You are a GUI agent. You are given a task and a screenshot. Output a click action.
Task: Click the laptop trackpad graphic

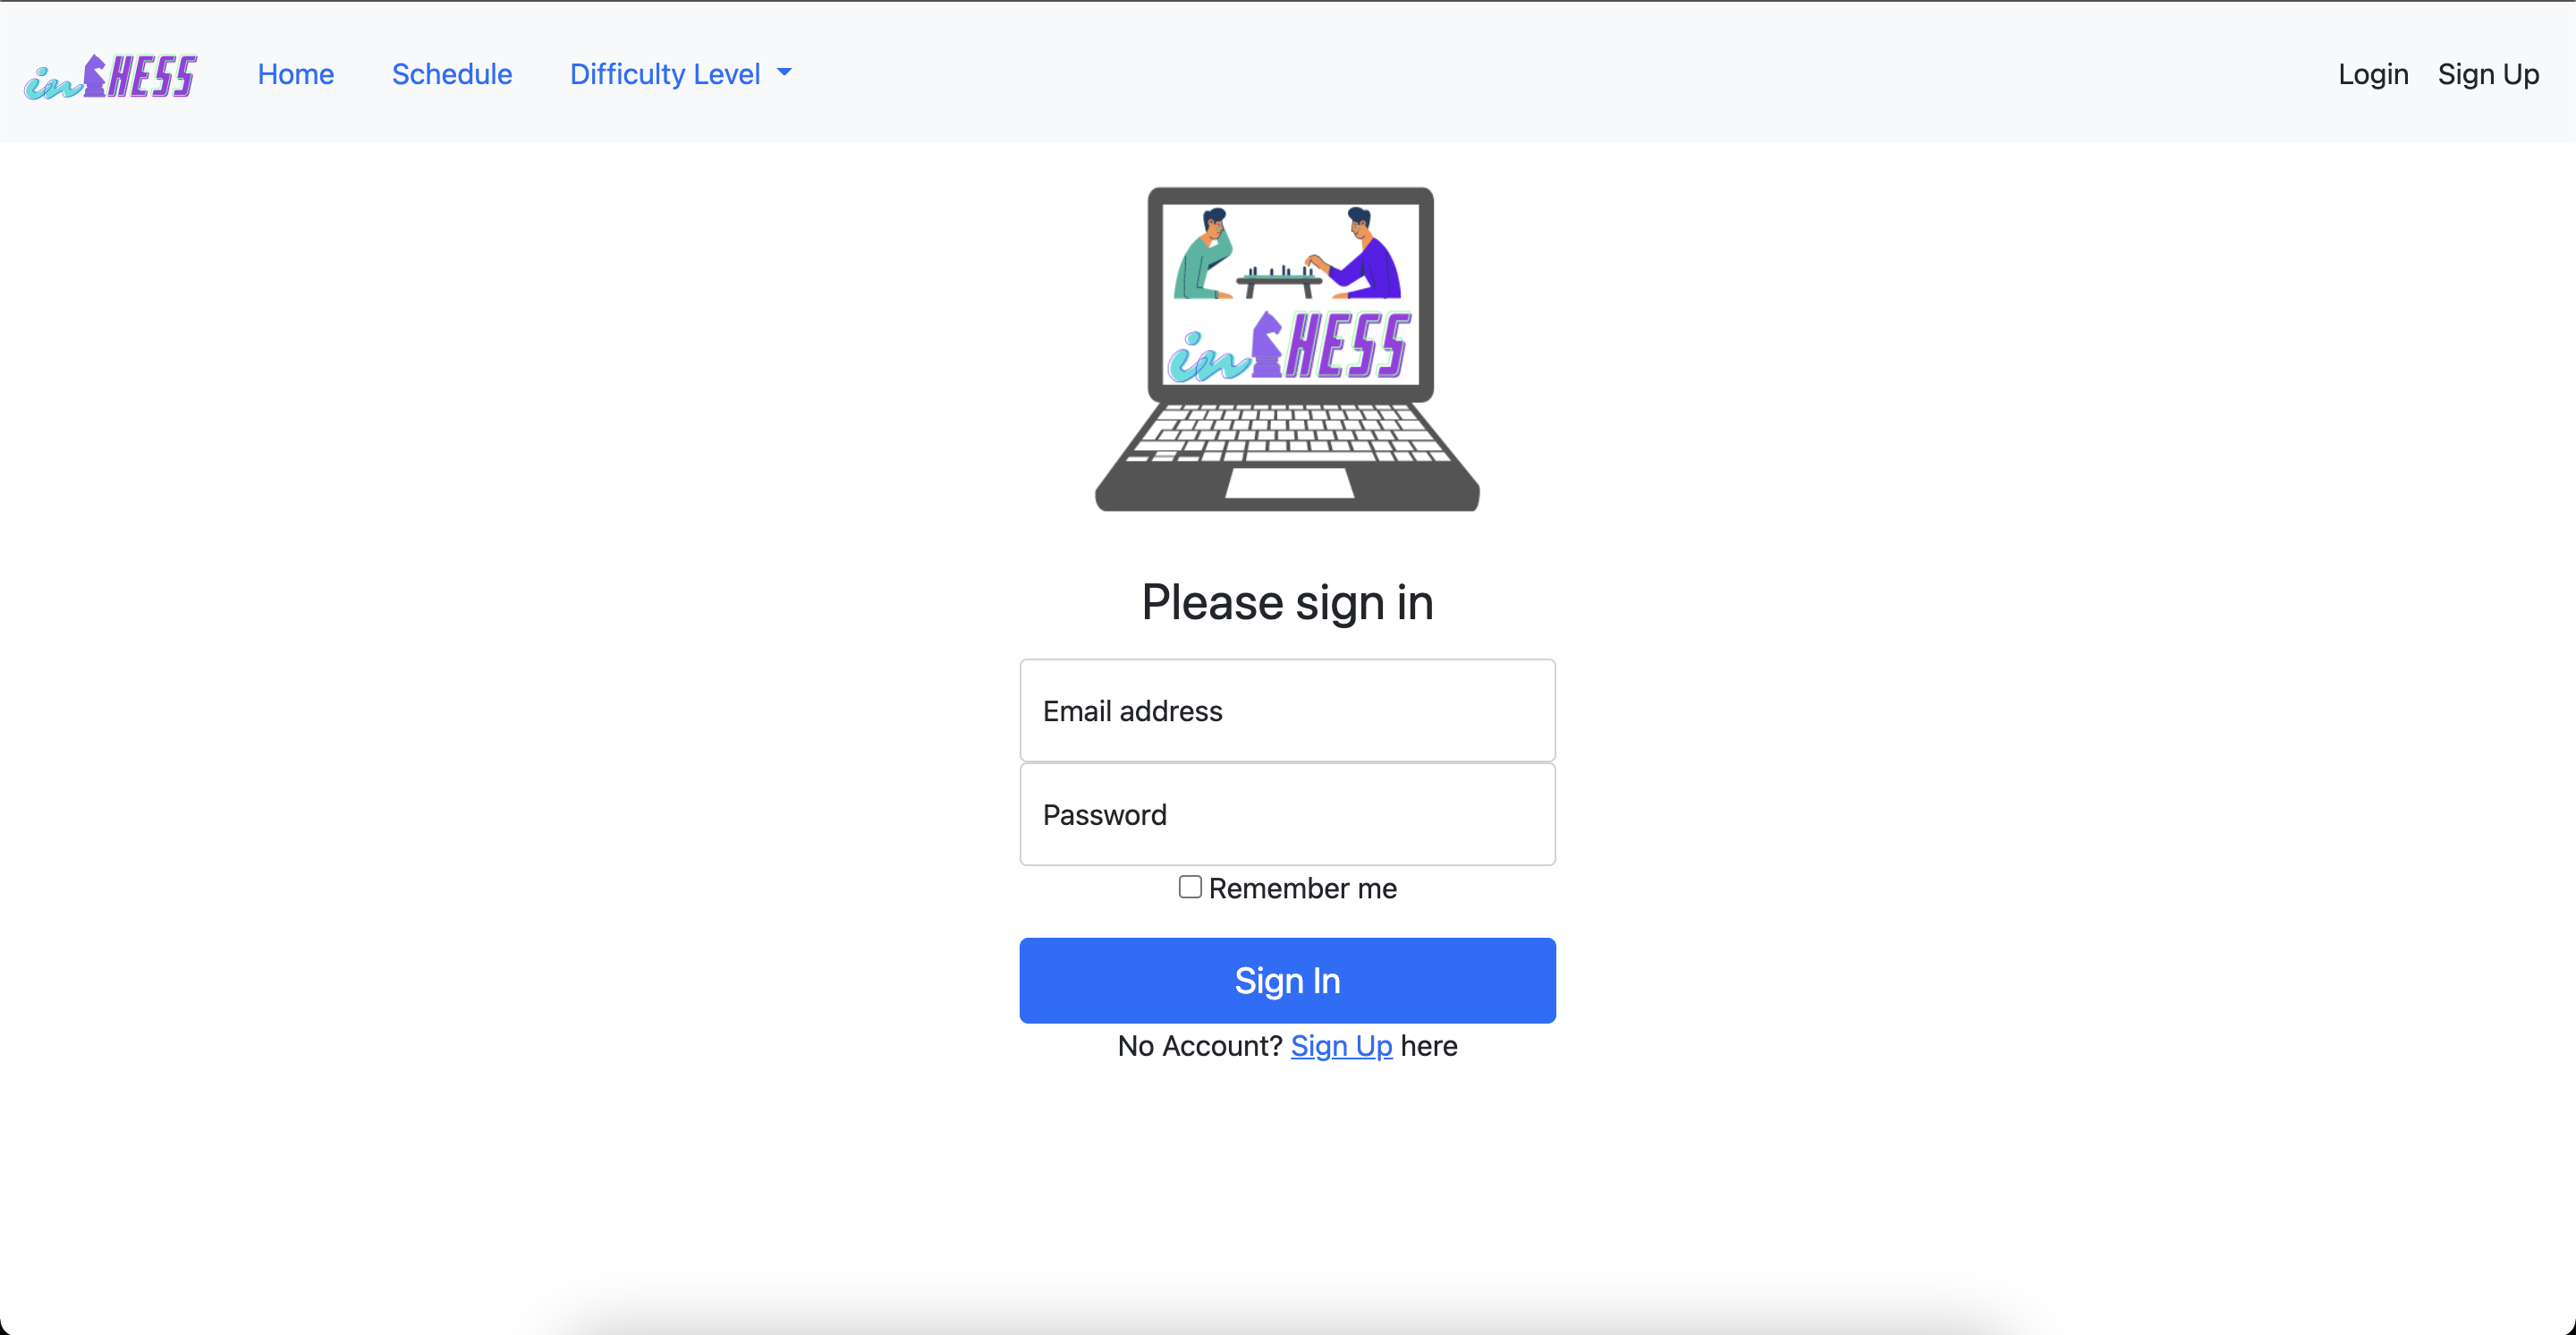pos(1289,483)
